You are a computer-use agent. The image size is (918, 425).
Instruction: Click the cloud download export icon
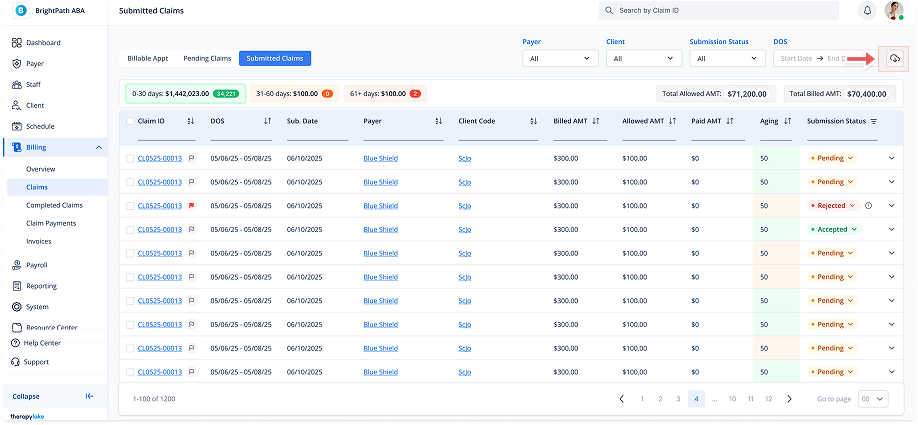point(894,59)
